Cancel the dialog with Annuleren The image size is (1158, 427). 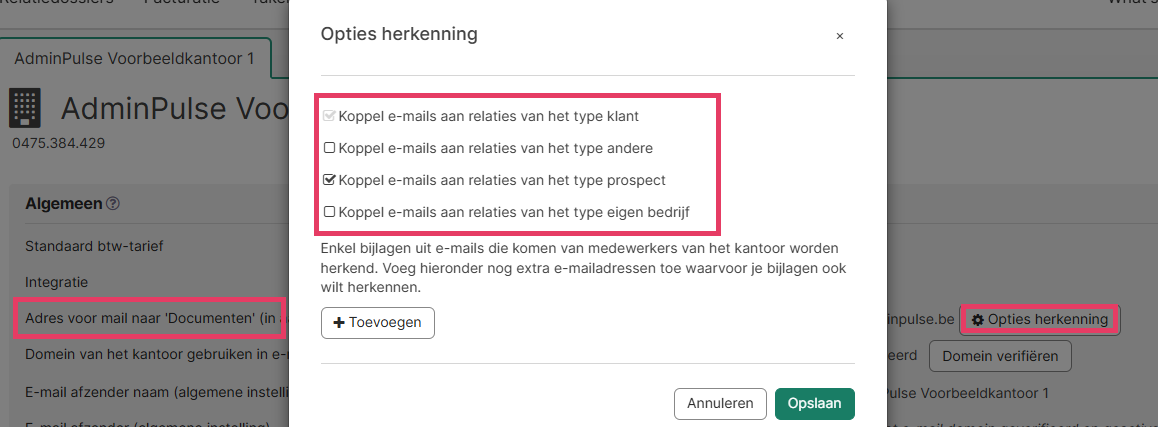coord(720,403)
